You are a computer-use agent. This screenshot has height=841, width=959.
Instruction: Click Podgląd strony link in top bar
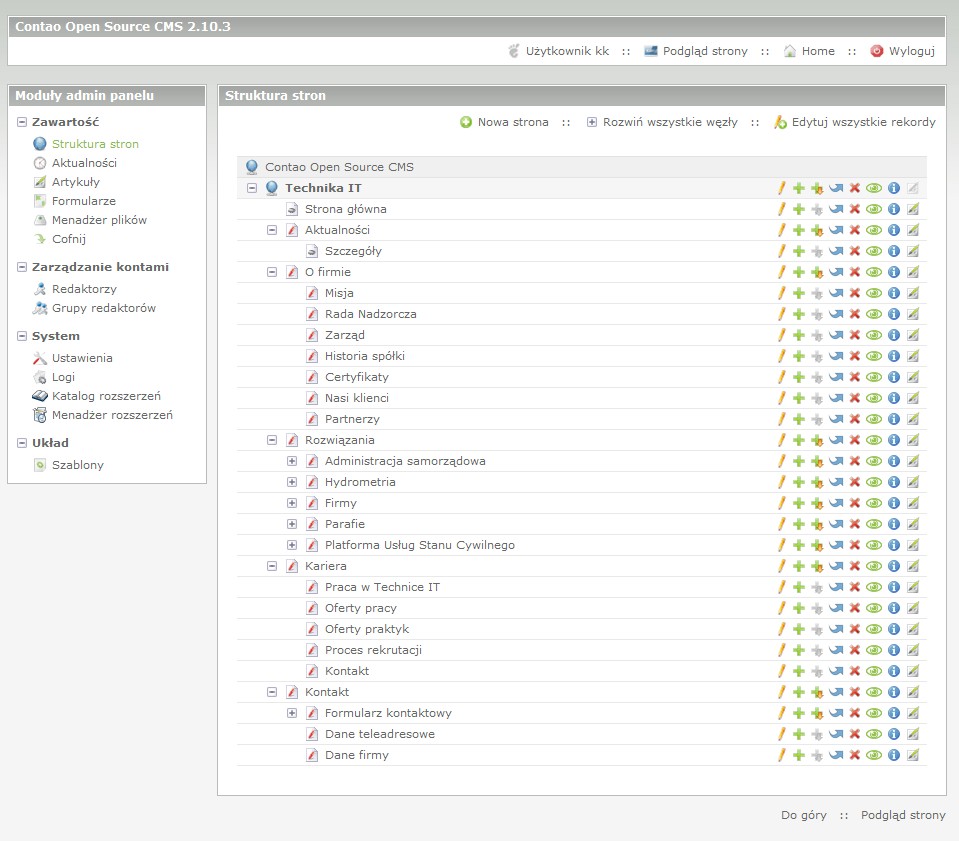coord(705,51)
